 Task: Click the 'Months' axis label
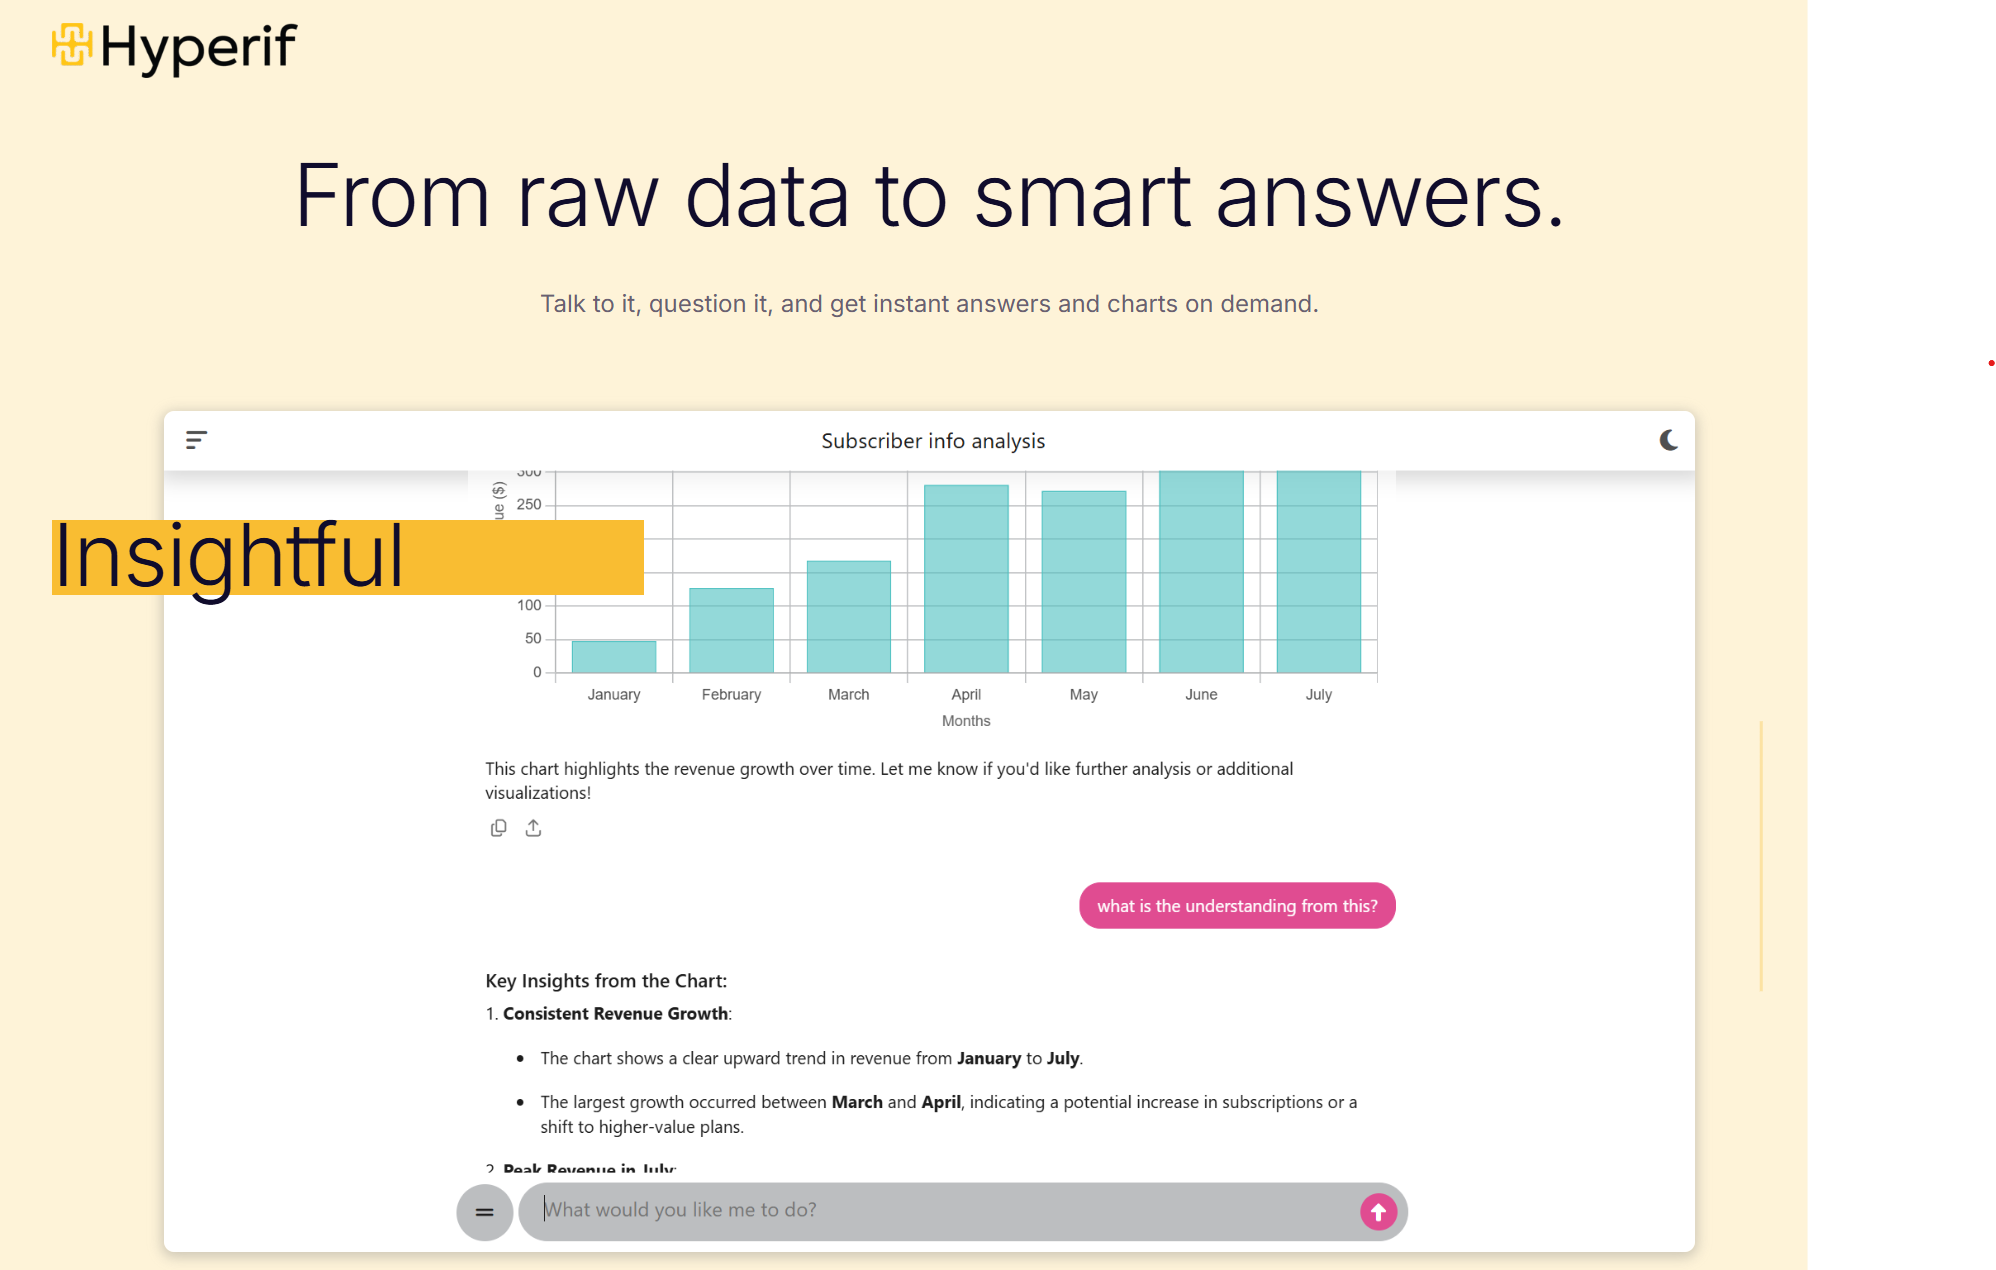[966, 721]
